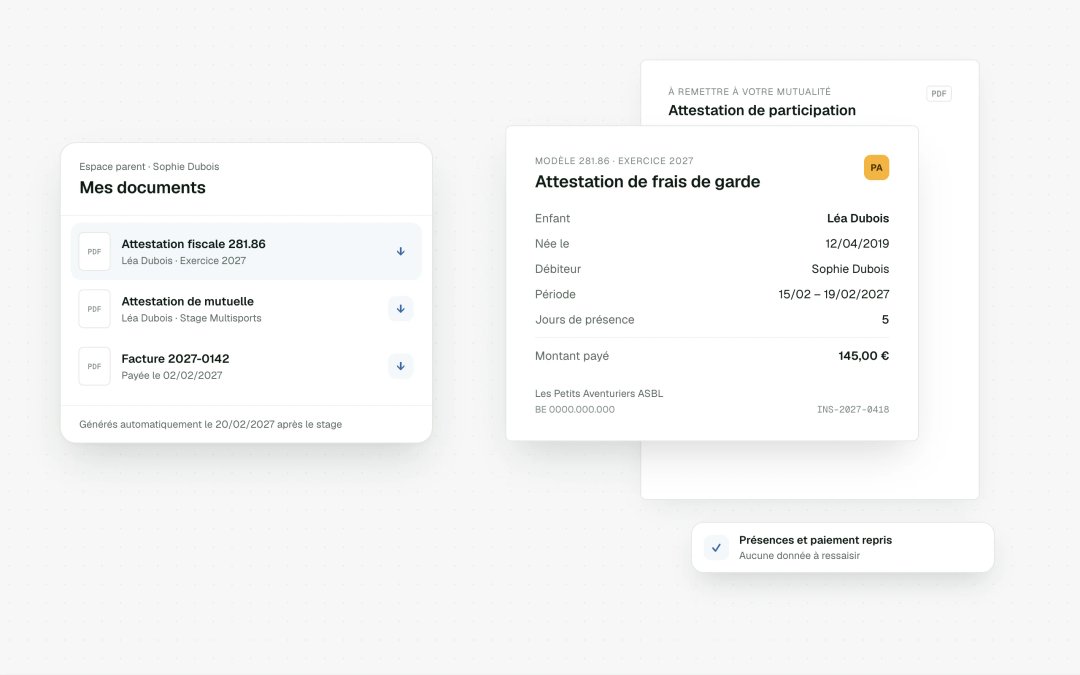Click the 'Espace parent · Sophie Dubois' label
Screen dimensions: 1080x675
[149, 167]
